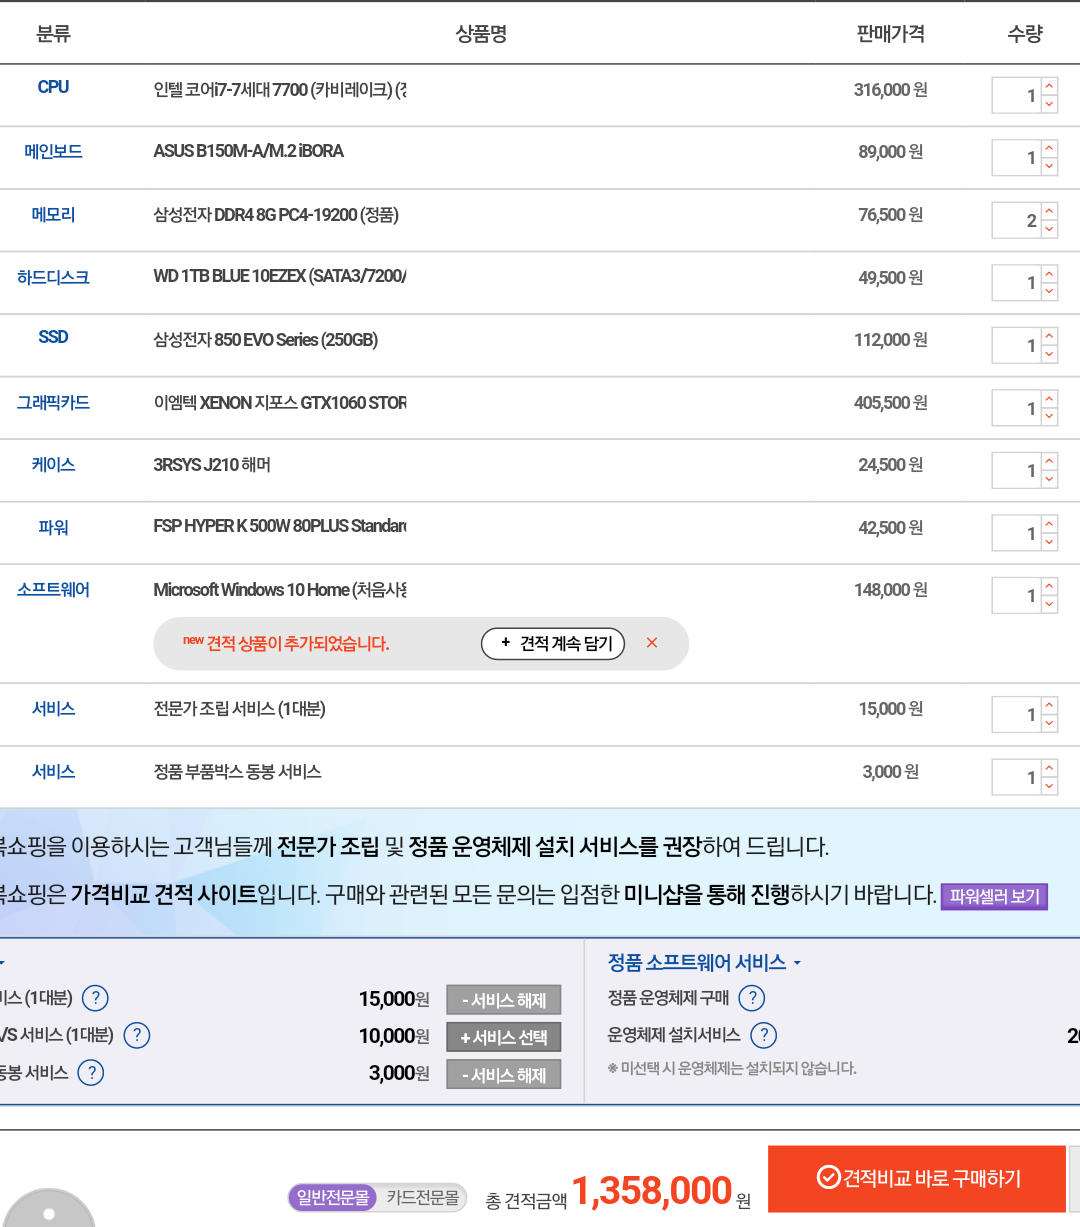Decrease SSD quantity with down arrow
1080x1227 pixels.
[x=1049, y=354]
